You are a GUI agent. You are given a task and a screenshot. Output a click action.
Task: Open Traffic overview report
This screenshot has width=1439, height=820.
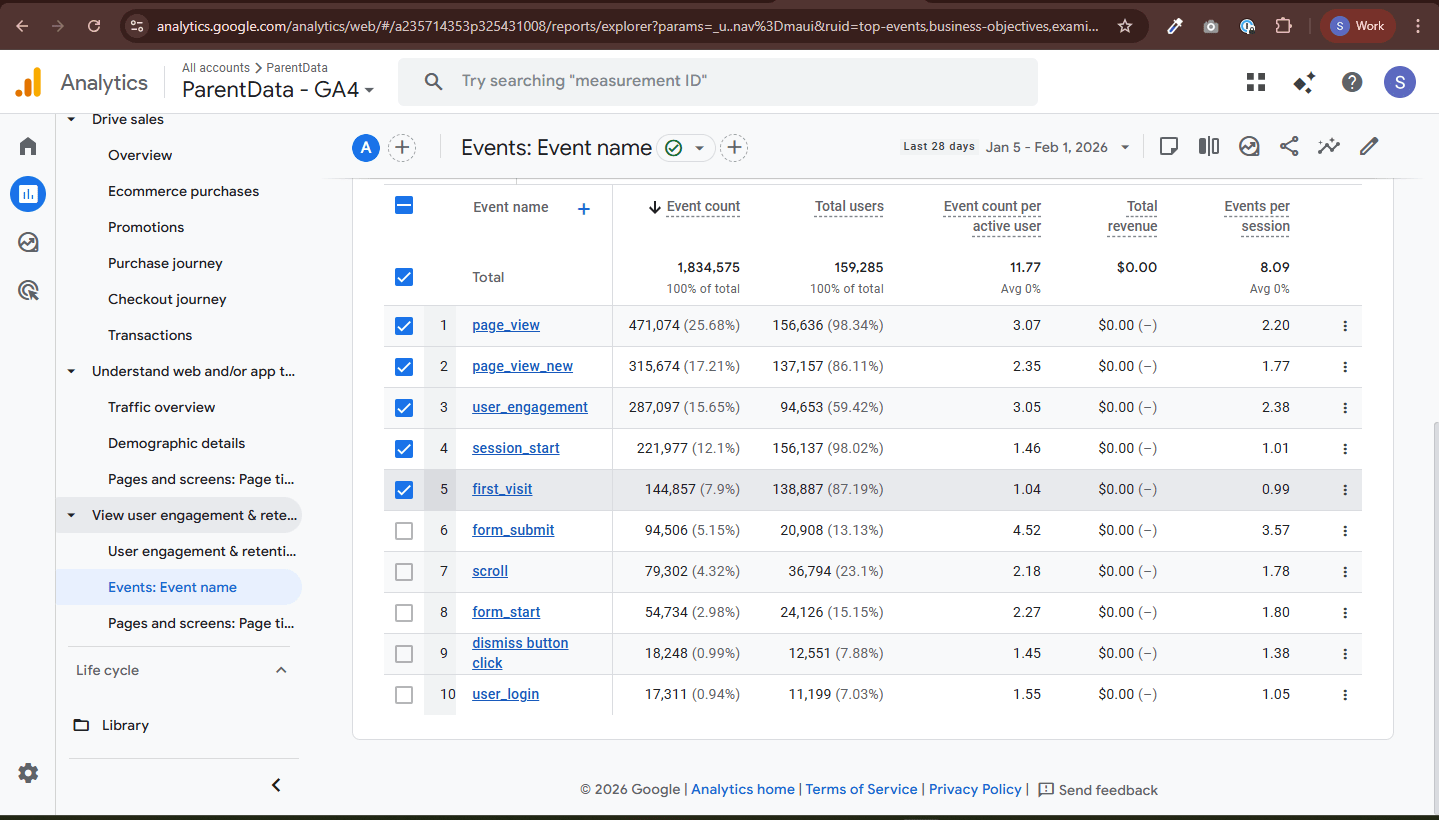[162, 407]
